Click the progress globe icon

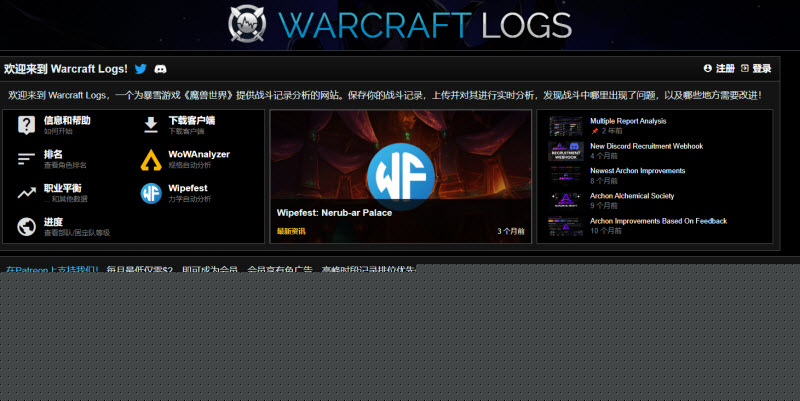point(27,227)
